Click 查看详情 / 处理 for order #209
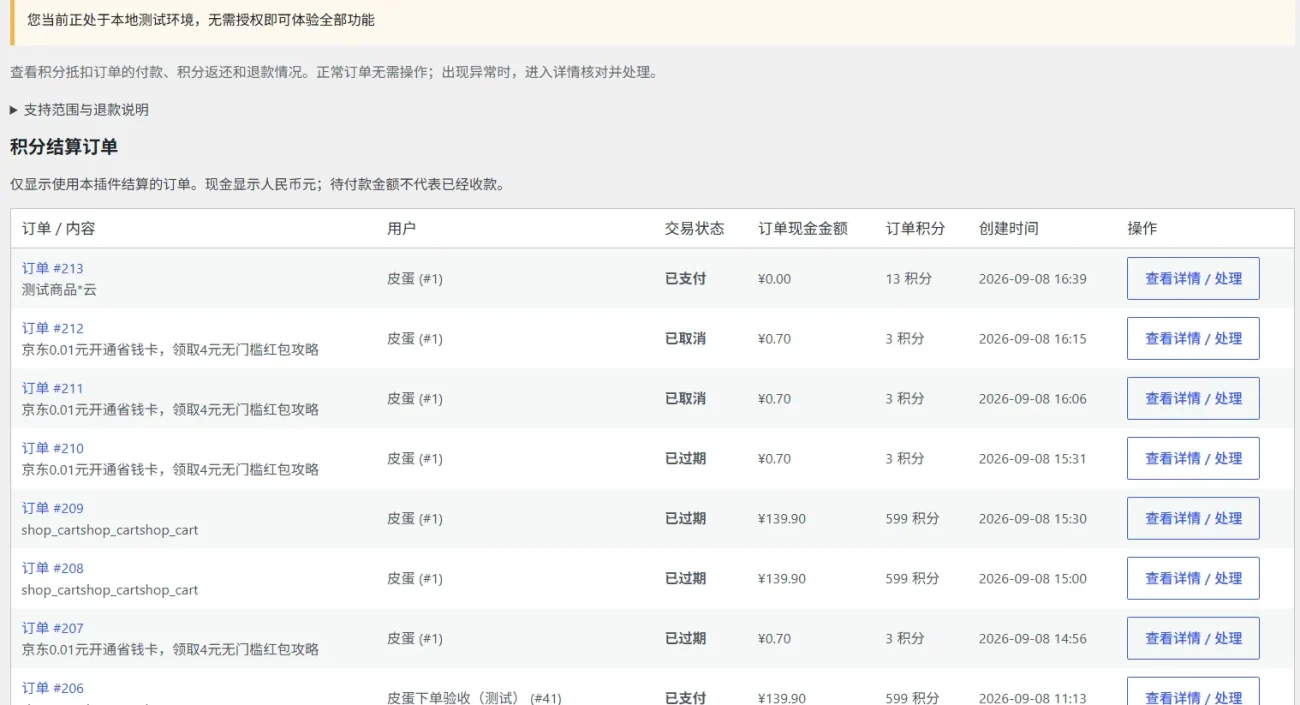This screenshot has width=1300, height=705. tap(1193, 519)
